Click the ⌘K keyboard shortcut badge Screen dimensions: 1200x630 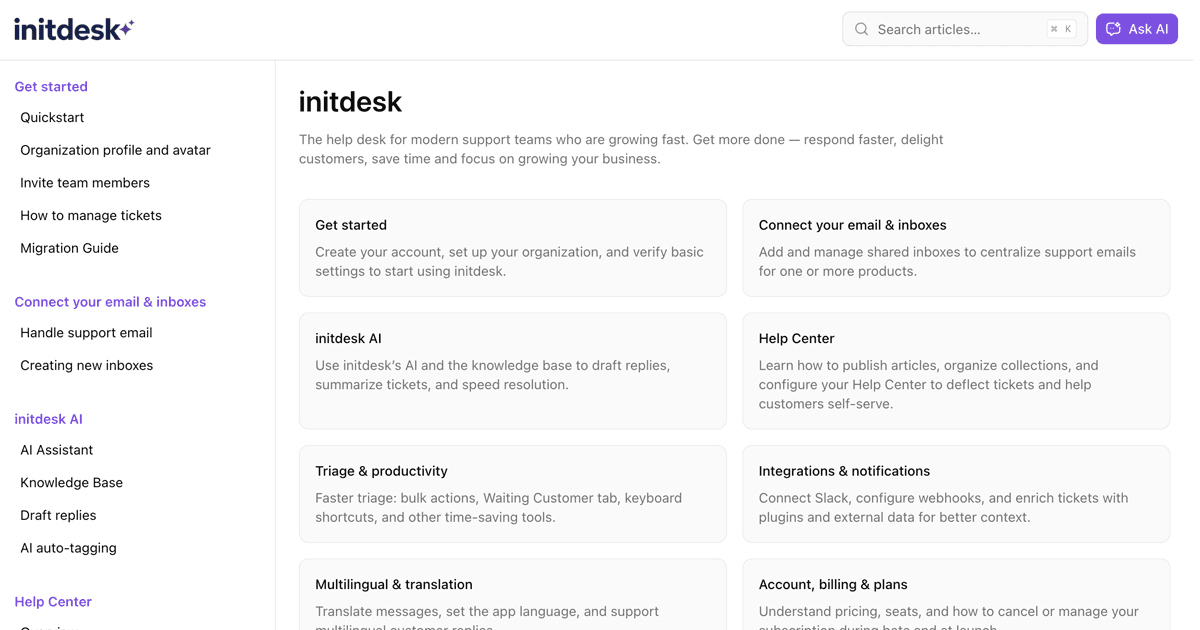click(1062, 29)
